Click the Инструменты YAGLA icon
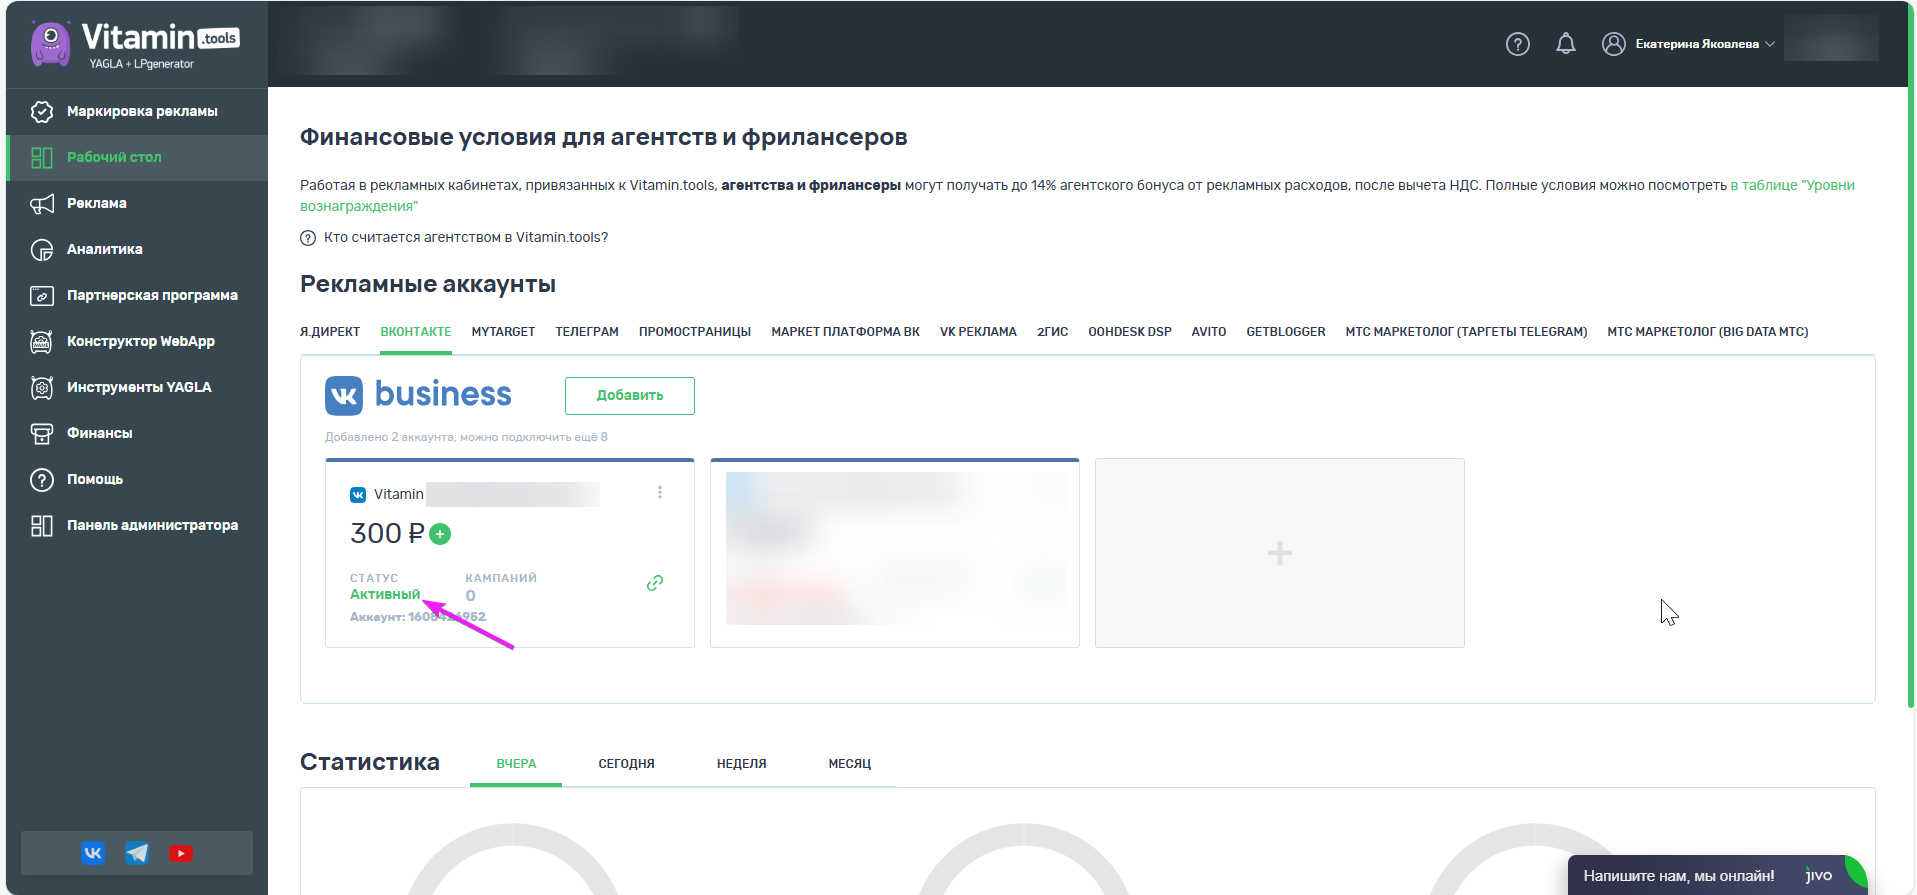This screenshot has width=1917, height=895. click(42, 387)
